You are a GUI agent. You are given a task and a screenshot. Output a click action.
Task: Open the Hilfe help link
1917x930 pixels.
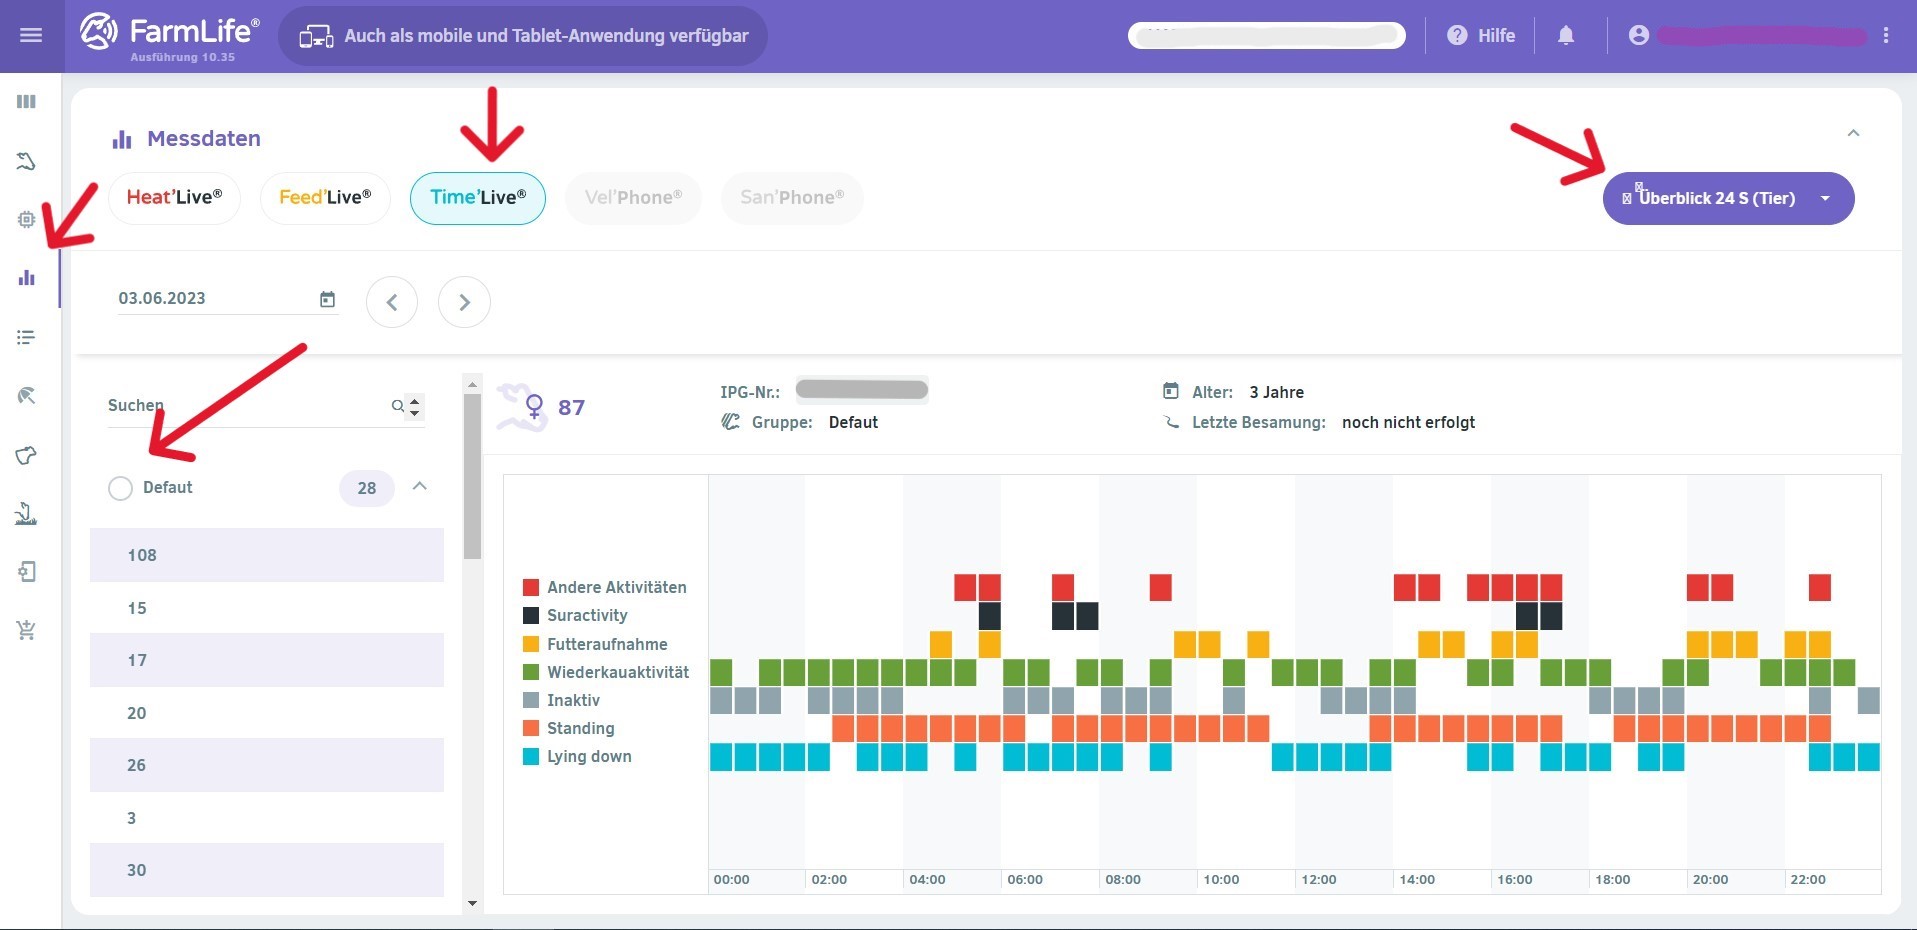click(x=1481, y=36)
